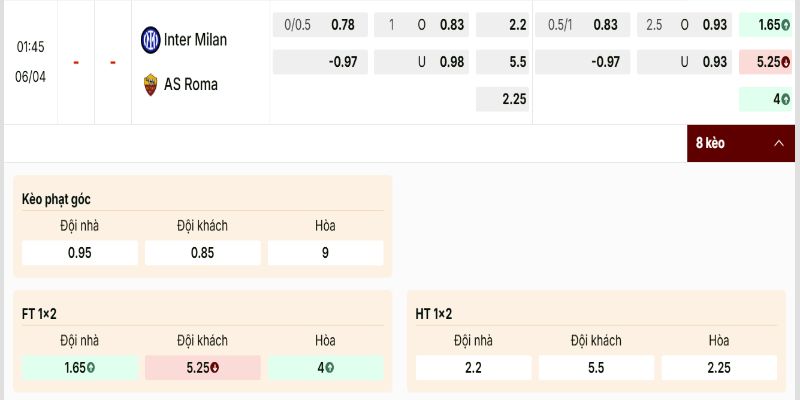Choose the Over 2.5 odds 0.93
Screen dimensions: 800x400
[x=682, y=24]
